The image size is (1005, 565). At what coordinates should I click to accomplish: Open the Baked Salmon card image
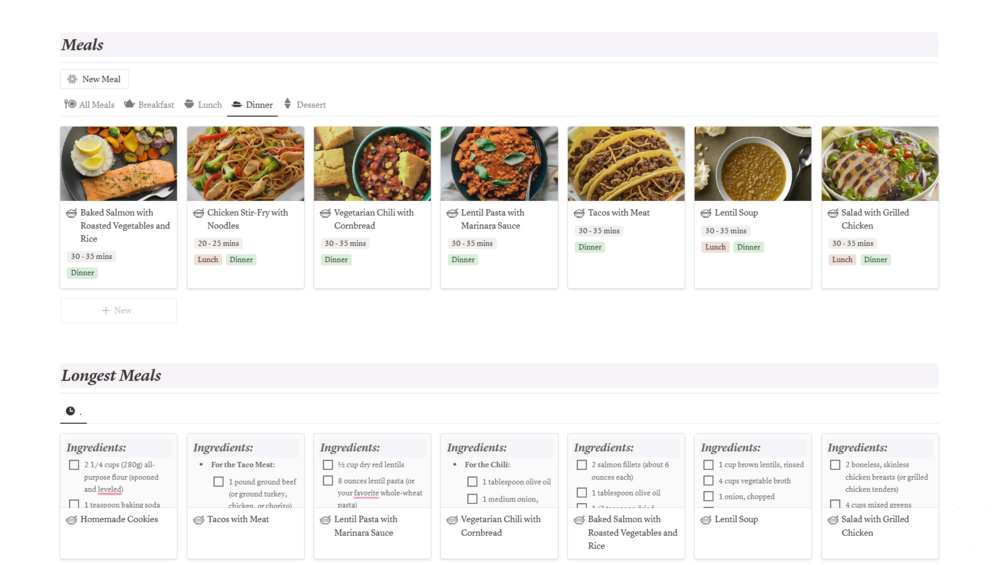[118, 163]
